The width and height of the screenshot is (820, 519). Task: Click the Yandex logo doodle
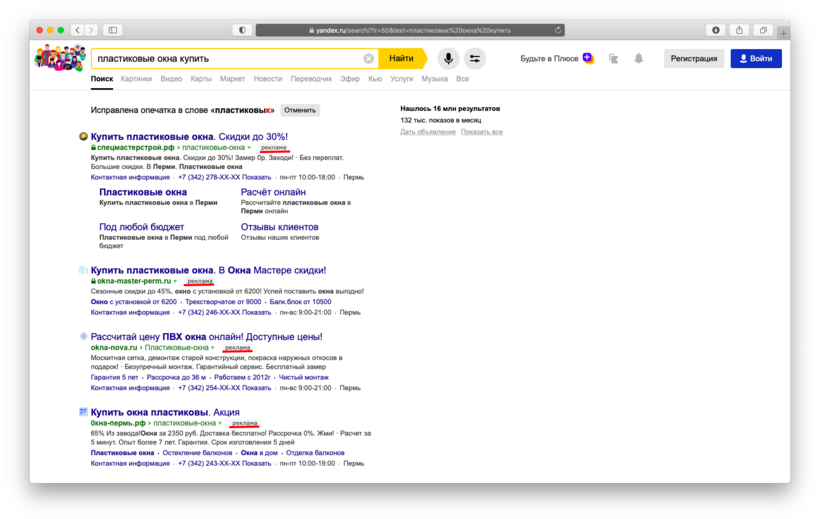coord(60,58)
